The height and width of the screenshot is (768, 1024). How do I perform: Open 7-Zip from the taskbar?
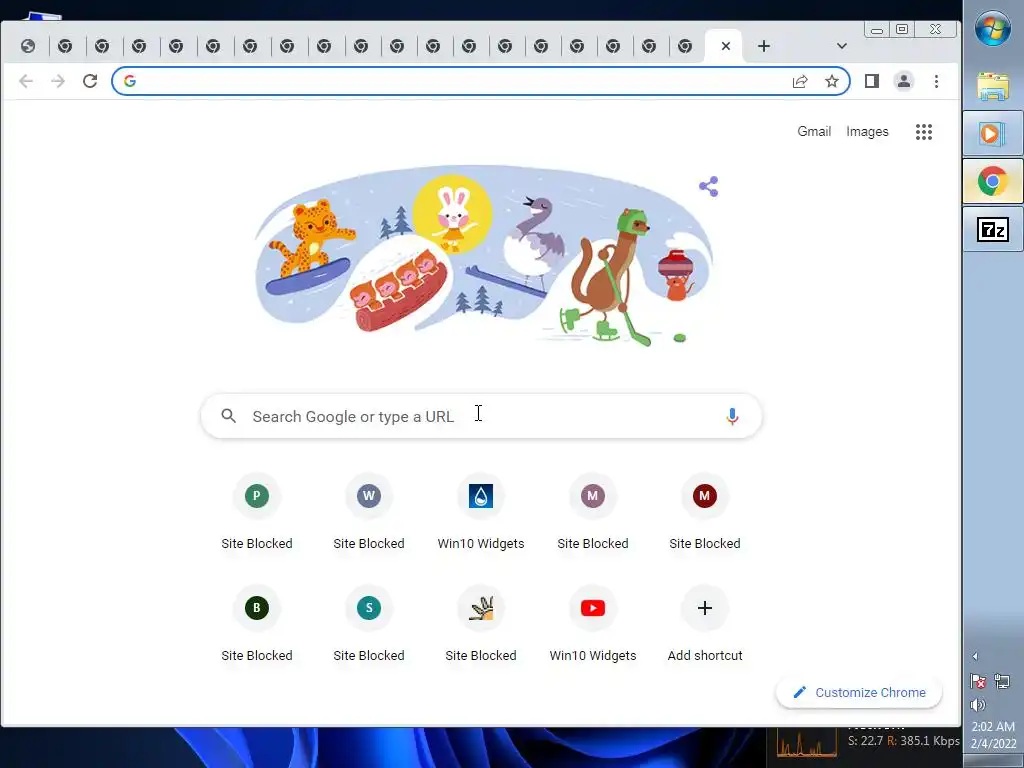993,229
